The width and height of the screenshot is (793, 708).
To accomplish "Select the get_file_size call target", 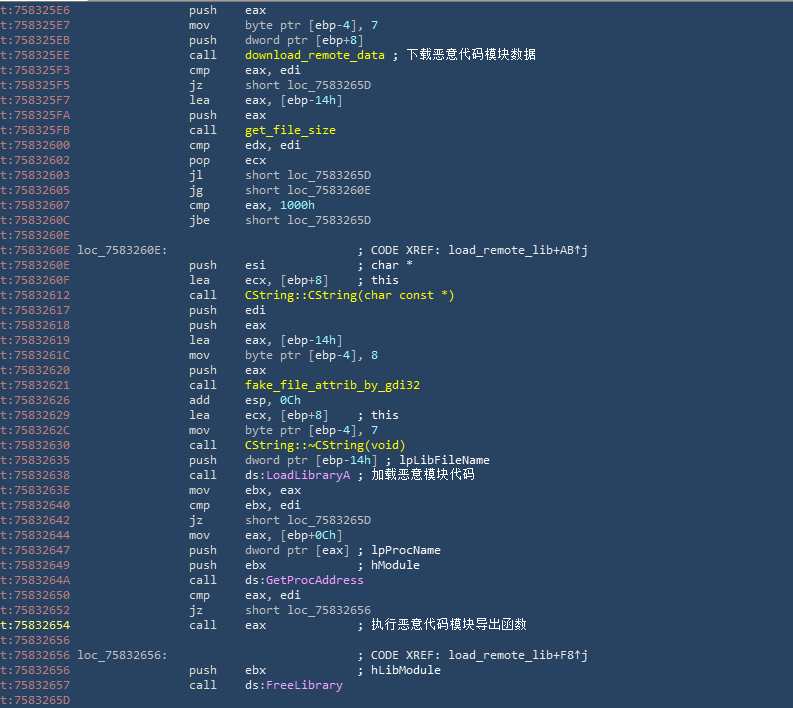I will point(290,130).
